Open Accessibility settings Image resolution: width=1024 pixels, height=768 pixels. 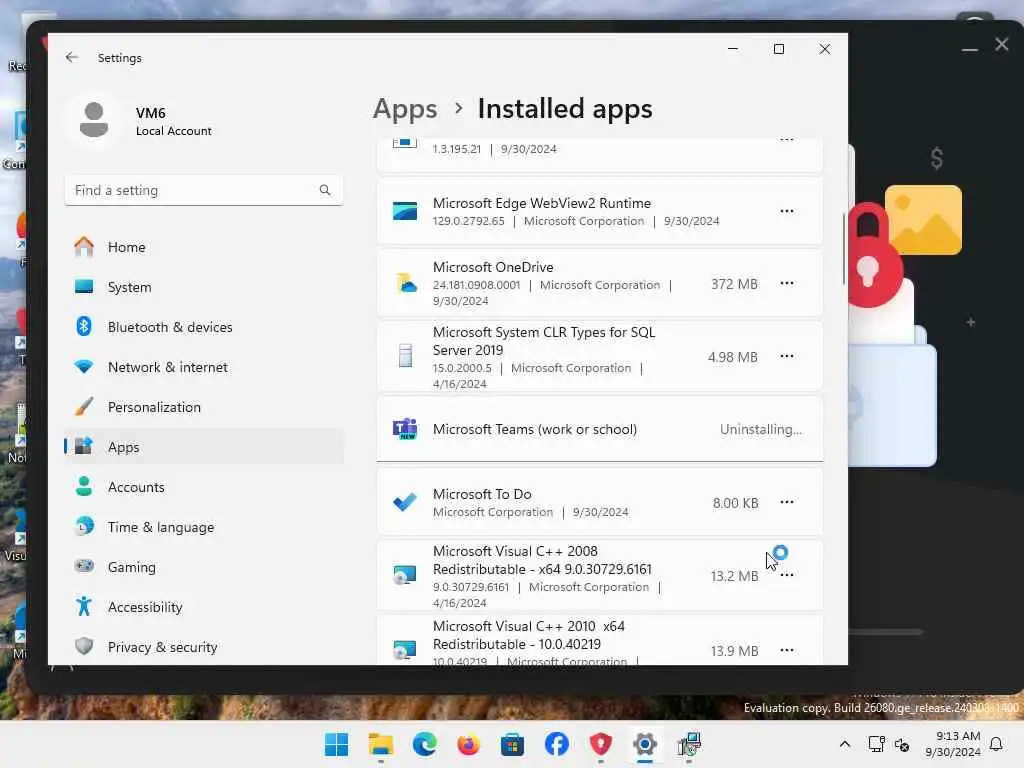(x=204, y=607)
